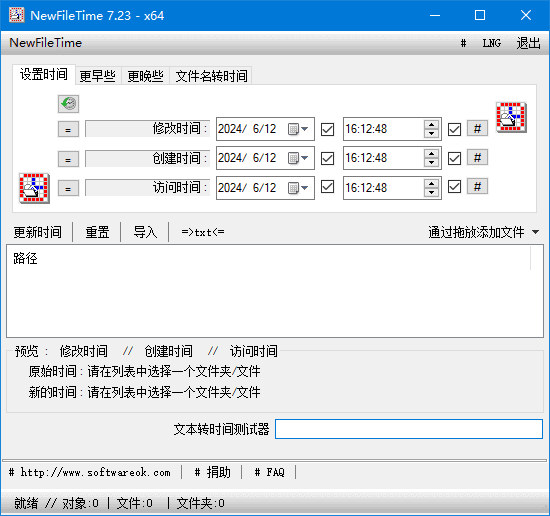Switch to the 设置时间 tab
The height and width of the screenshot is (516, 550).
[x=44, y=74]
